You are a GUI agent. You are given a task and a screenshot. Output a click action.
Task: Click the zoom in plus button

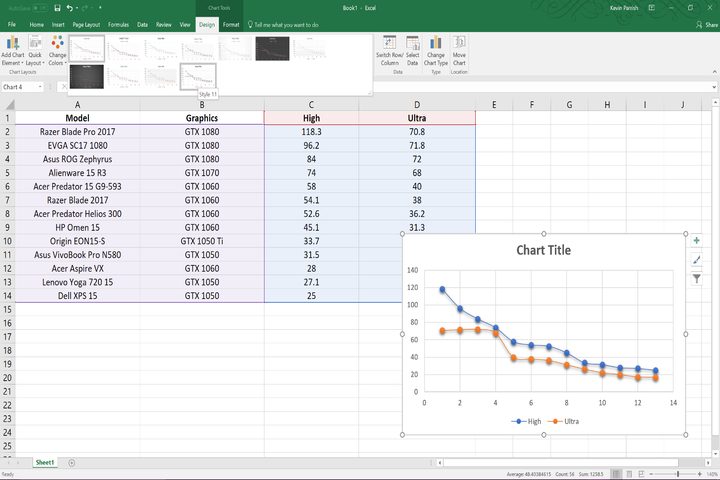tap(699, 474)
